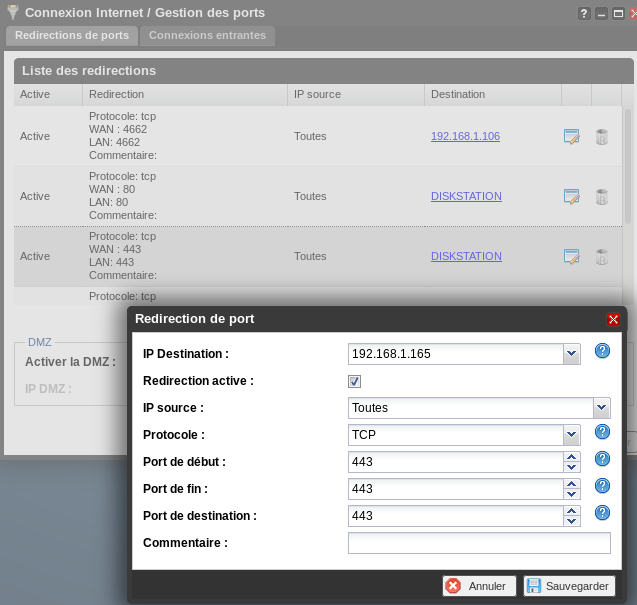The image size is (637, 605).
Task: Delete the 192.168.1.106 redirection row
Action: tap(601, 137)
